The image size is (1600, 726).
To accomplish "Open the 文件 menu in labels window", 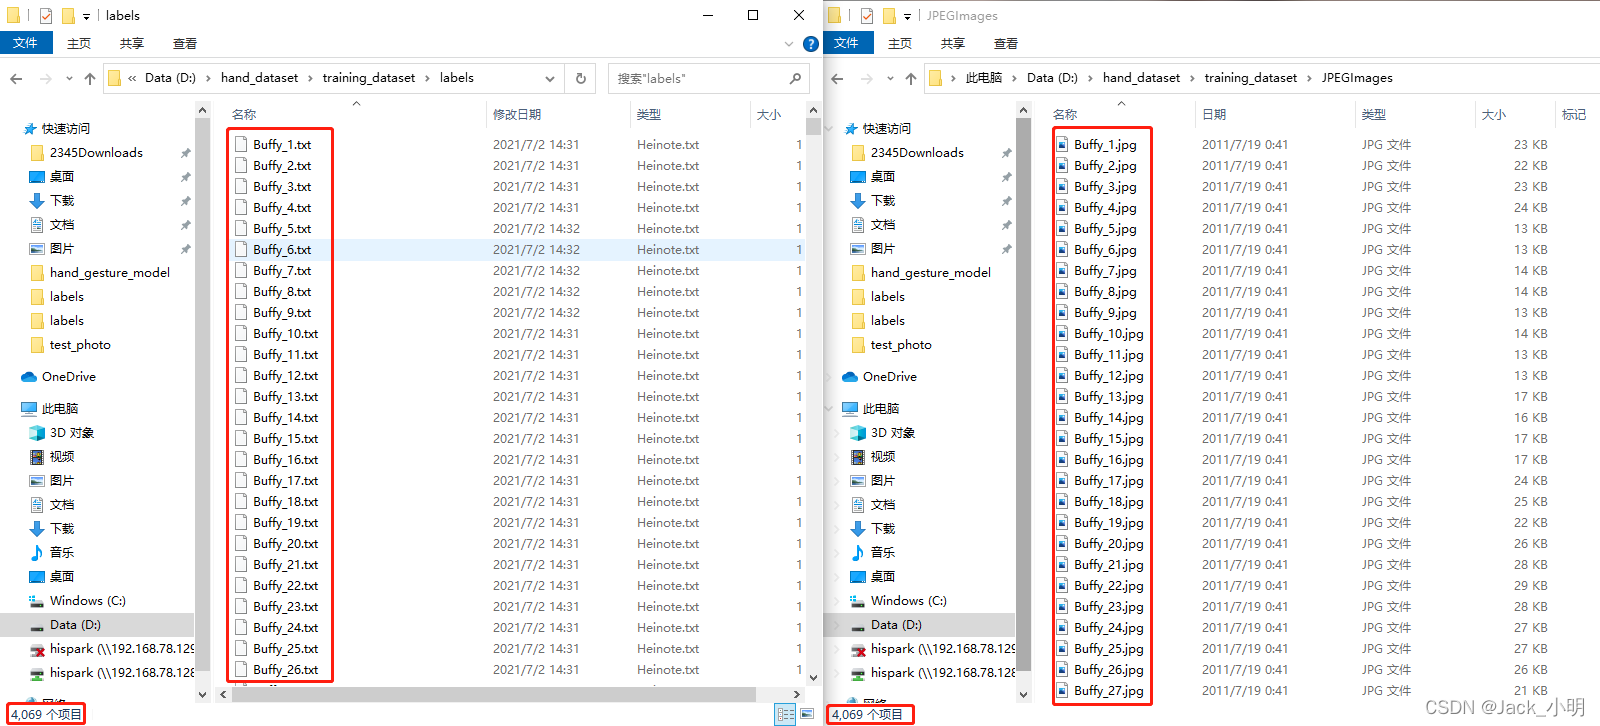I will tap(25, 43).
